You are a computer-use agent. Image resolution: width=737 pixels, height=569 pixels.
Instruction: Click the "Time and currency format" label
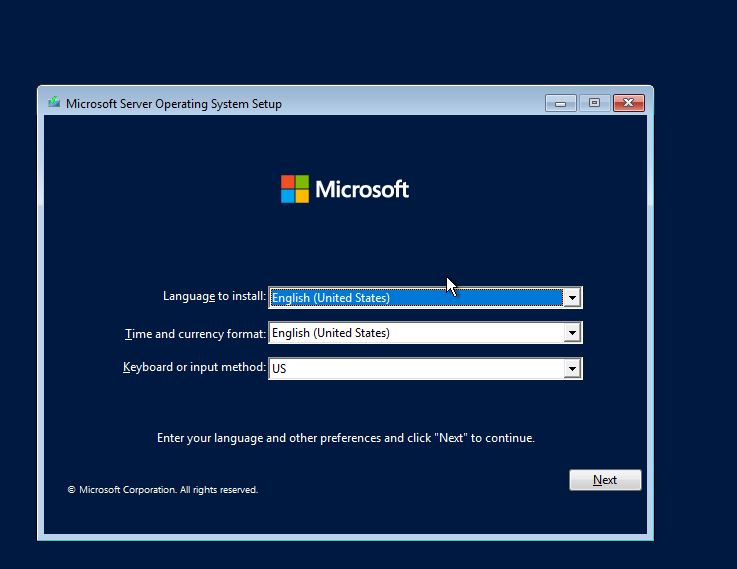pyautogui.click(x=195, y=334)
